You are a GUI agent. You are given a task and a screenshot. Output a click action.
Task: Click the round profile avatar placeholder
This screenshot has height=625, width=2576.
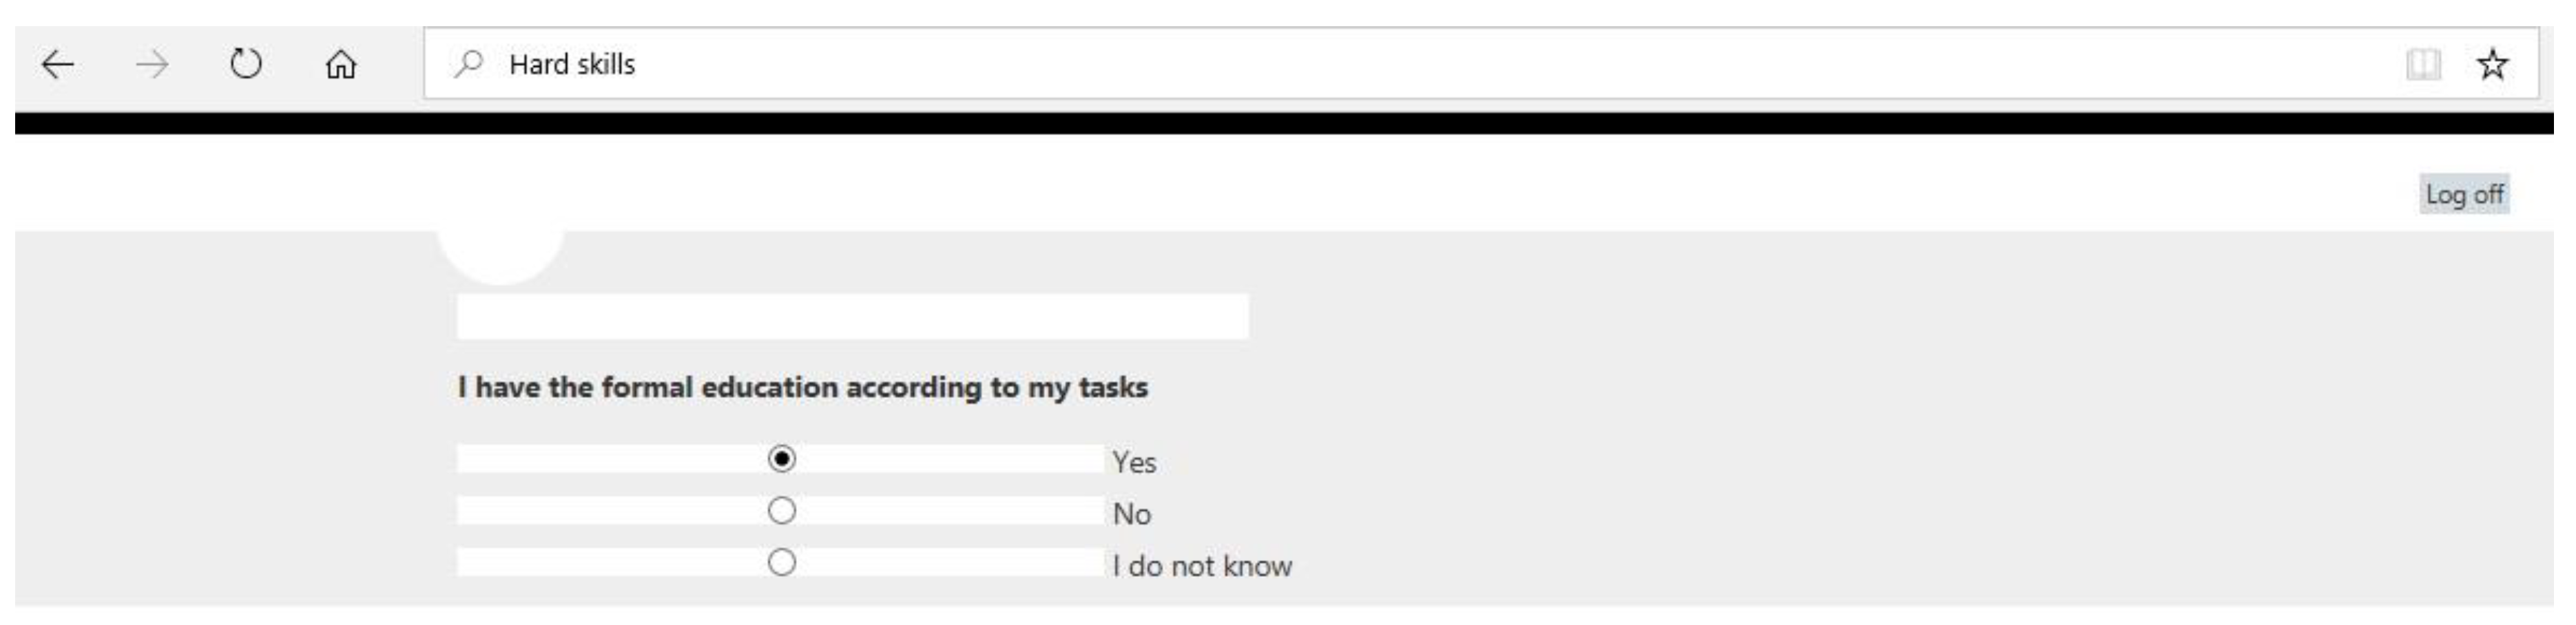coord(501,254)
